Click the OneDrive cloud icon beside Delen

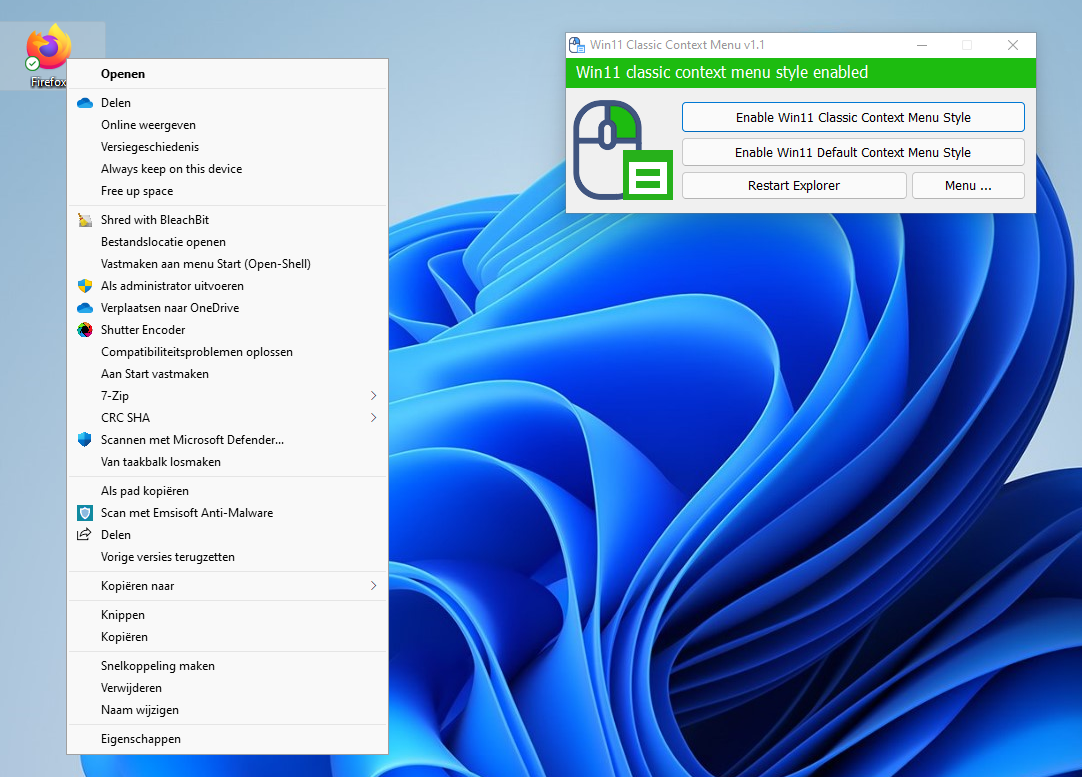coord(85,103)
